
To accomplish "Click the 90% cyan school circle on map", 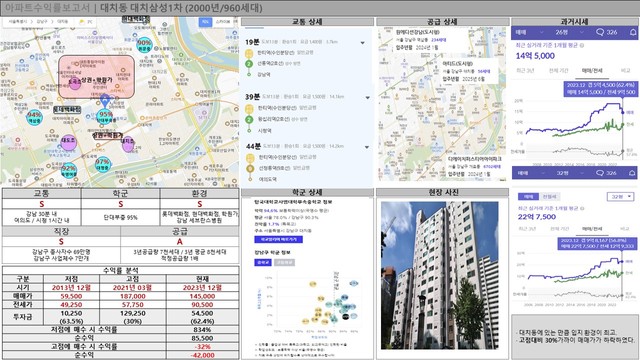I will 144,45.
